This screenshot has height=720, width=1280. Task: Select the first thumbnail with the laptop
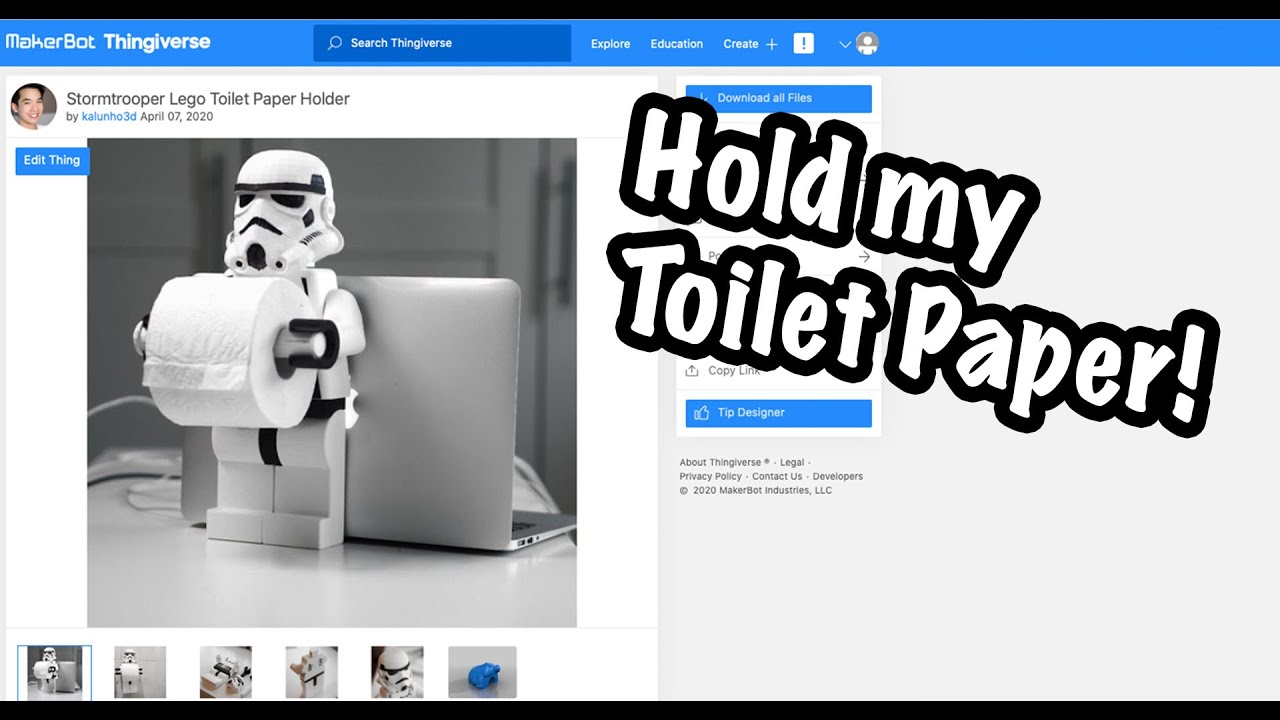[54, 672]
